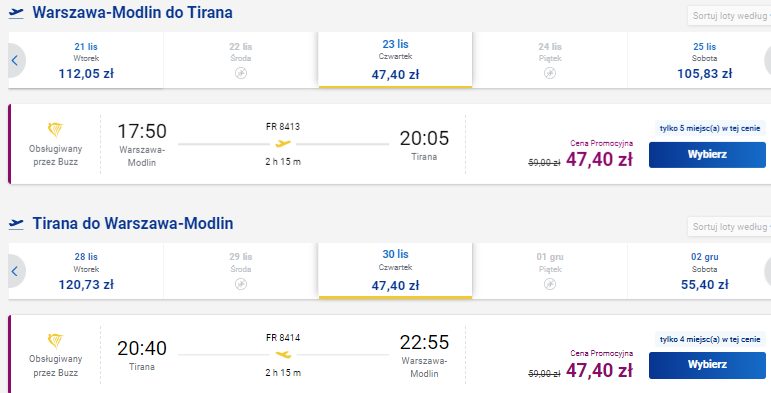
Task: Go to earlier return dates with left chevron
Action: pyautogui.click(x=15, y=271)
